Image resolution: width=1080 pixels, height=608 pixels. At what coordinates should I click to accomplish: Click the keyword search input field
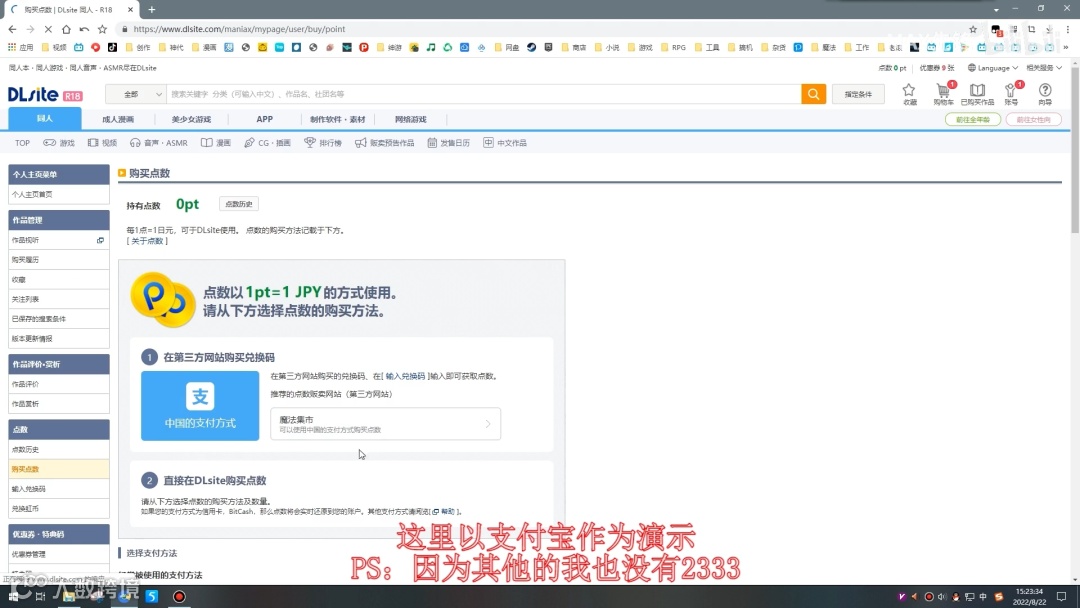(x=484, y=94)
